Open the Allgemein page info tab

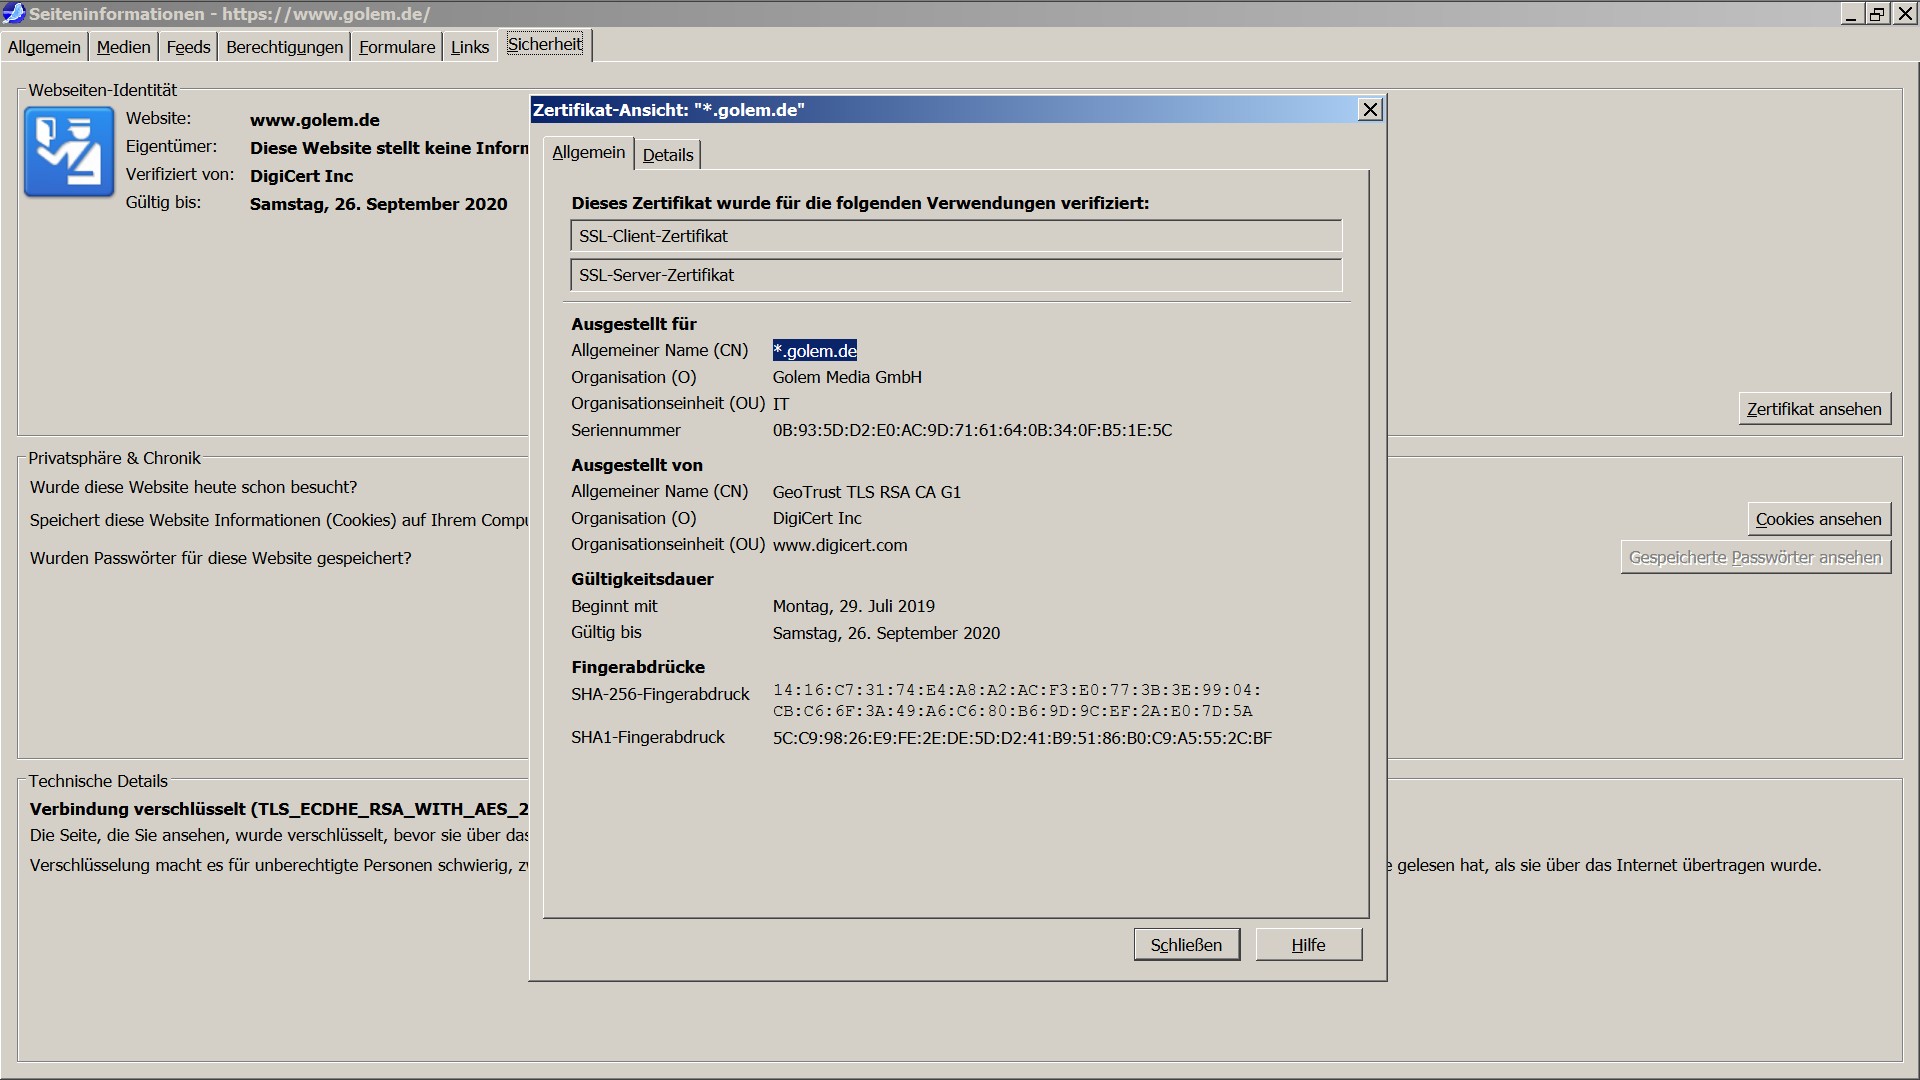point(44,47)
